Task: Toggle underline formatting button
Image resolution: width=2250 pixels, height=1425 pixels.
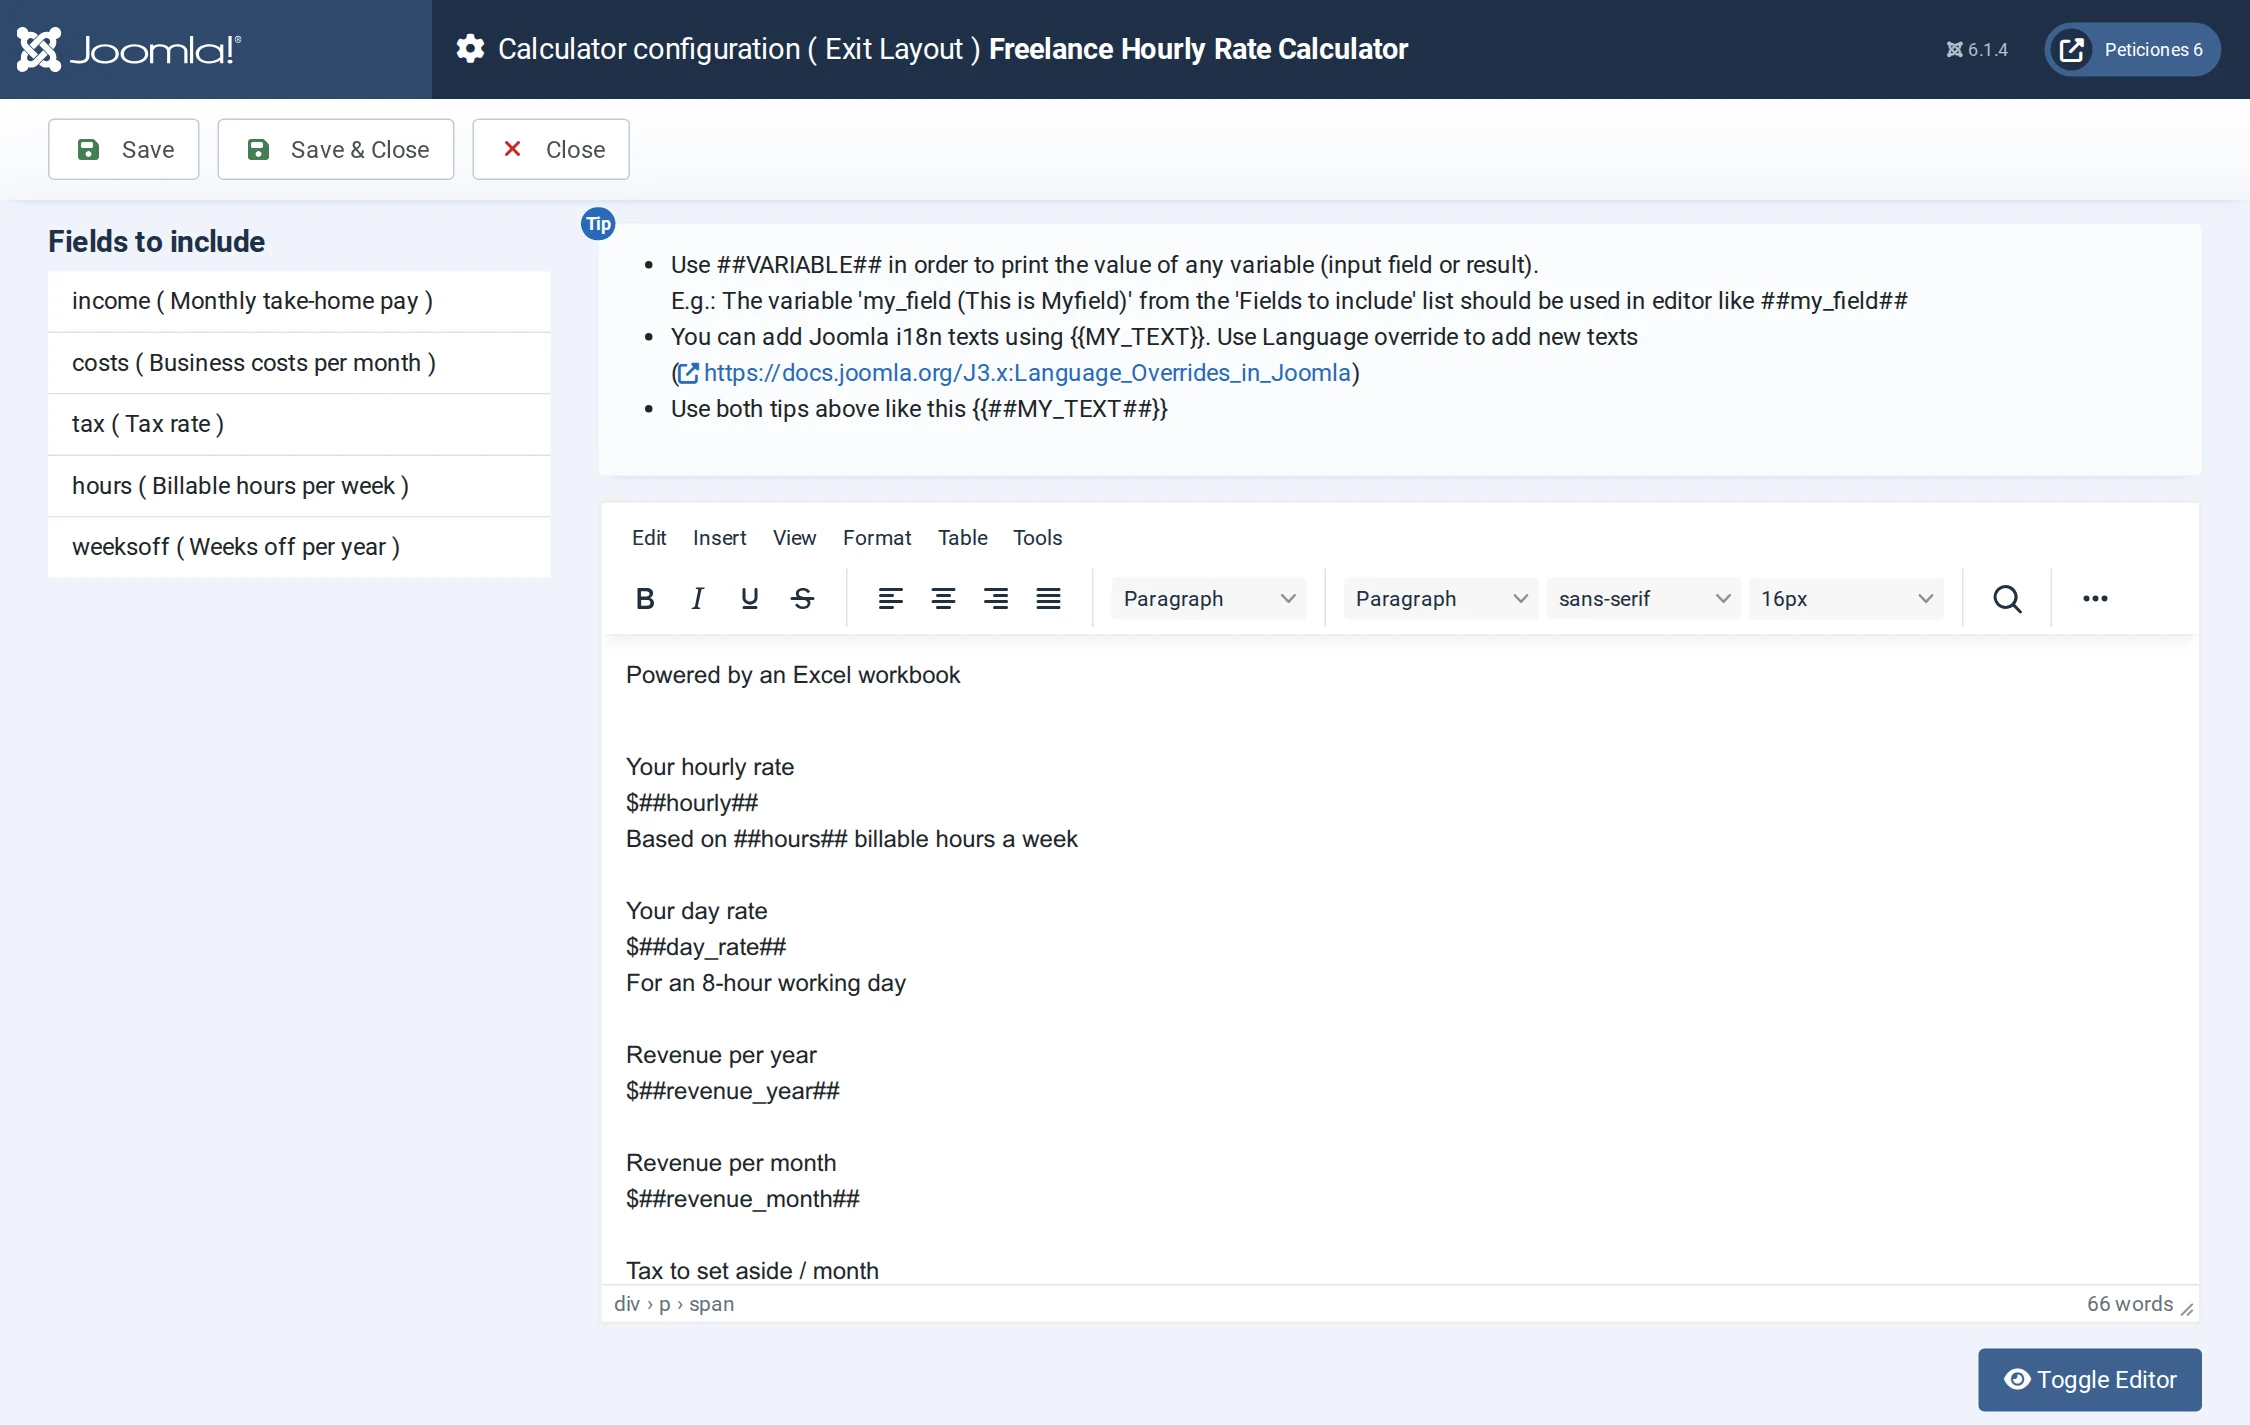Action: click(x=749, y=598)
